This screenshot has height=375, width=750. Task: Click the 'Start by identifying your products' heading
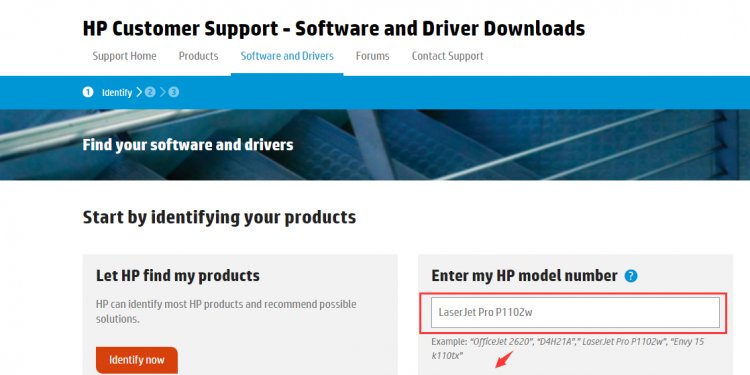pos(220,217)
